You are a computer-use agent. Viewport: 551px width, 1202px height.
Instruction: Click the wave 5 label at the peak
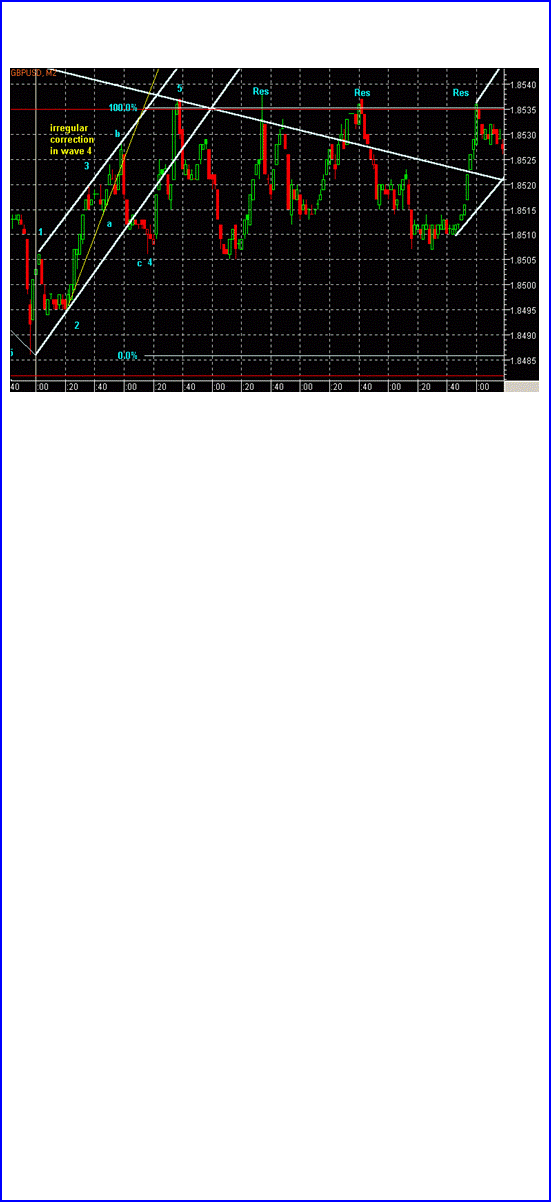click(180, 89)
